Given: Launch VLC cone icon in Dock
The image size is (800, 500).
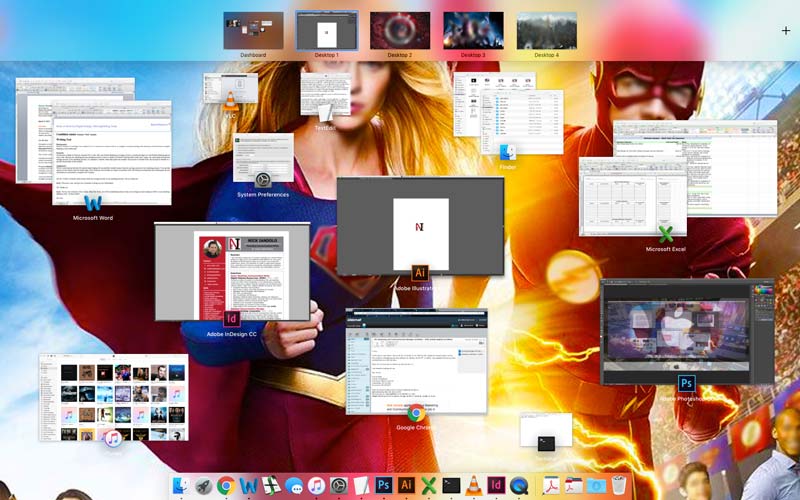Looking at the screenshot, I should click(473, 485).
